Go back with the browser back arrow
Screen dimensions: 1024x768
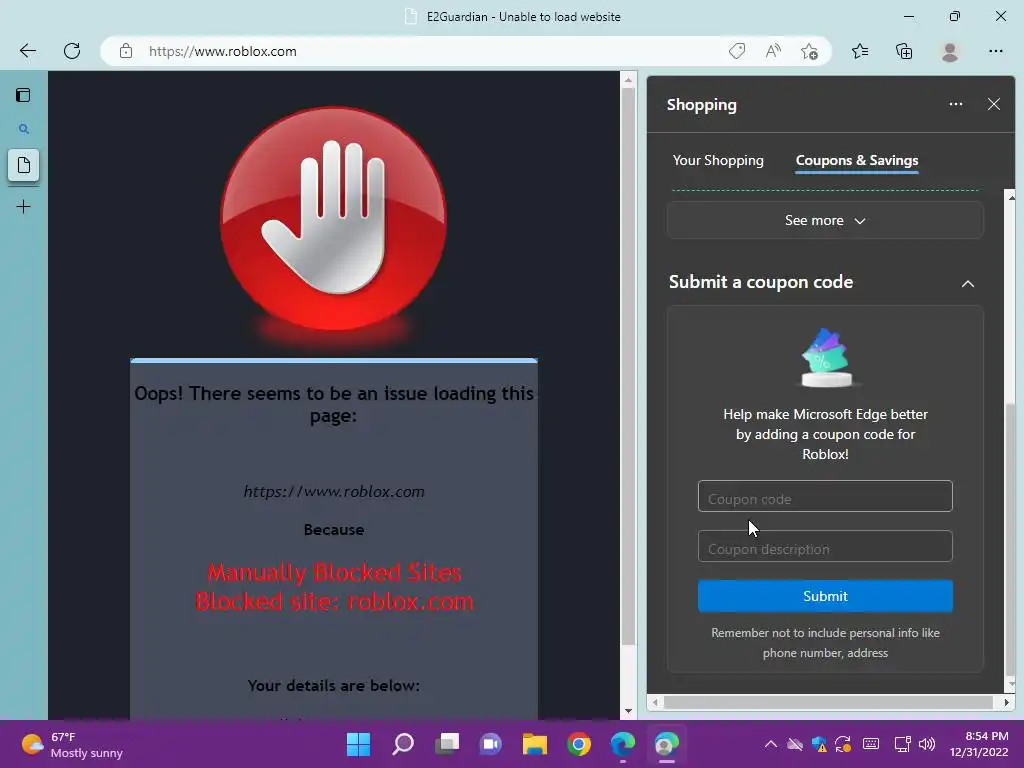(x=27, y=51)
